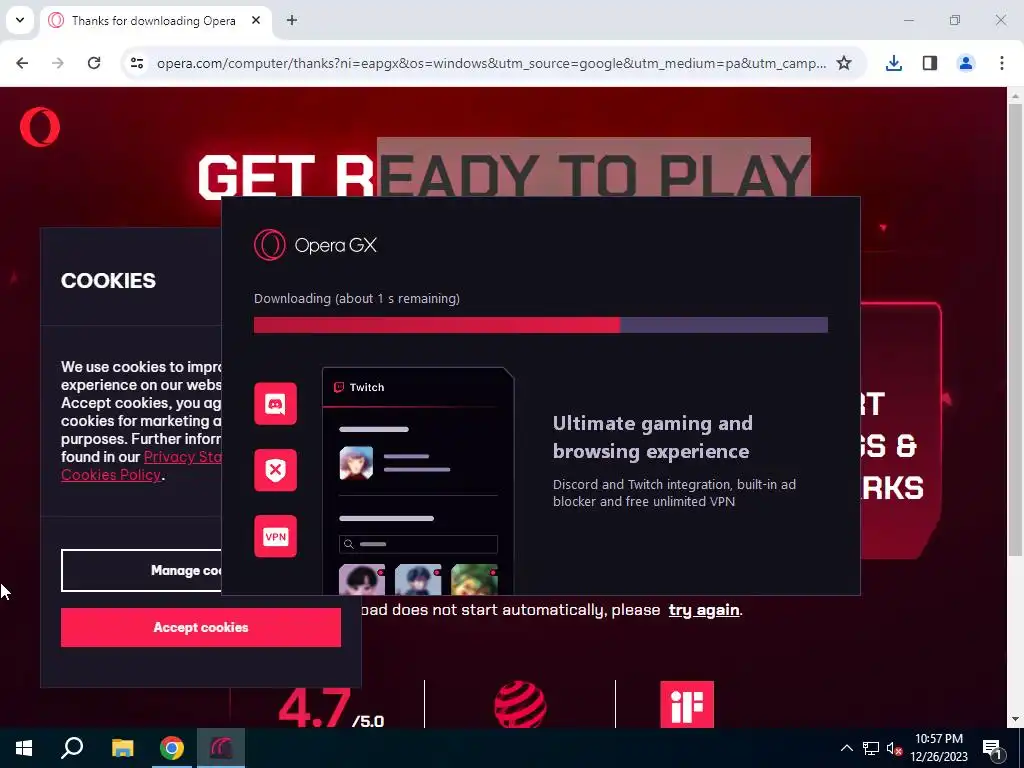Accept cookies on the Opera page
The image size is (1024, 768).
tap(200, 628)
